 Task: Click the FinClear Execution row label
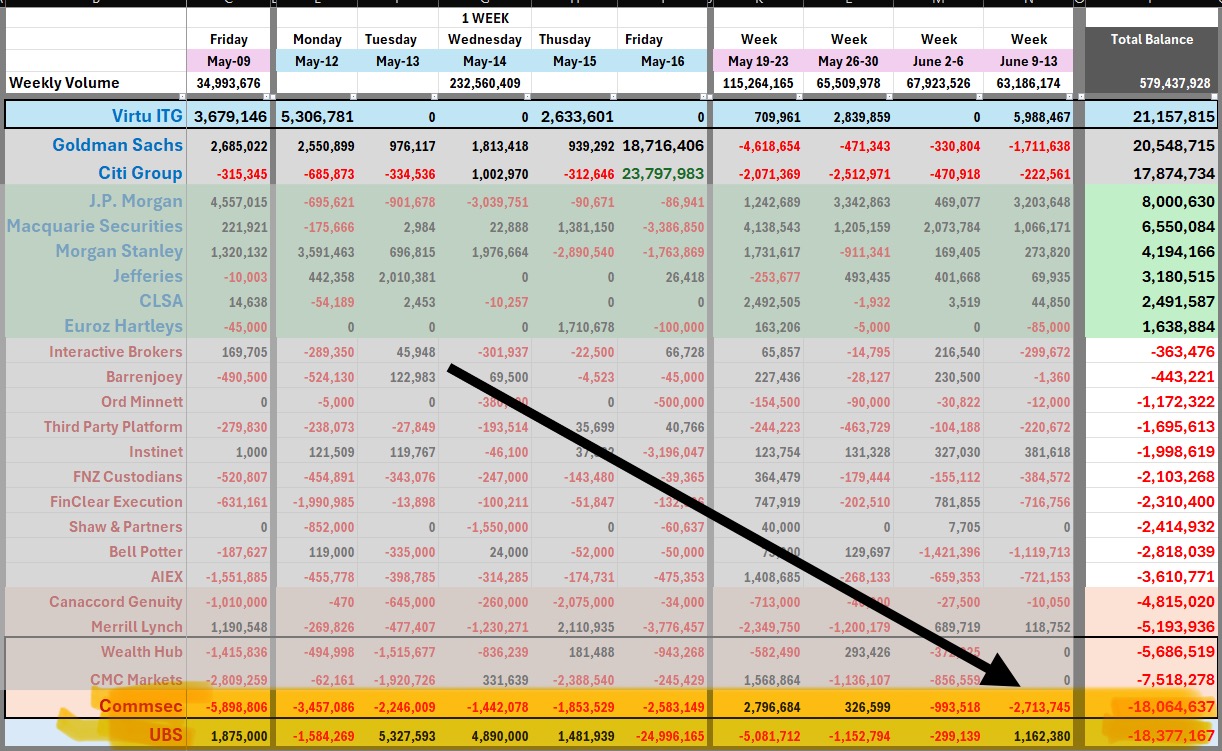coord(117,502)
